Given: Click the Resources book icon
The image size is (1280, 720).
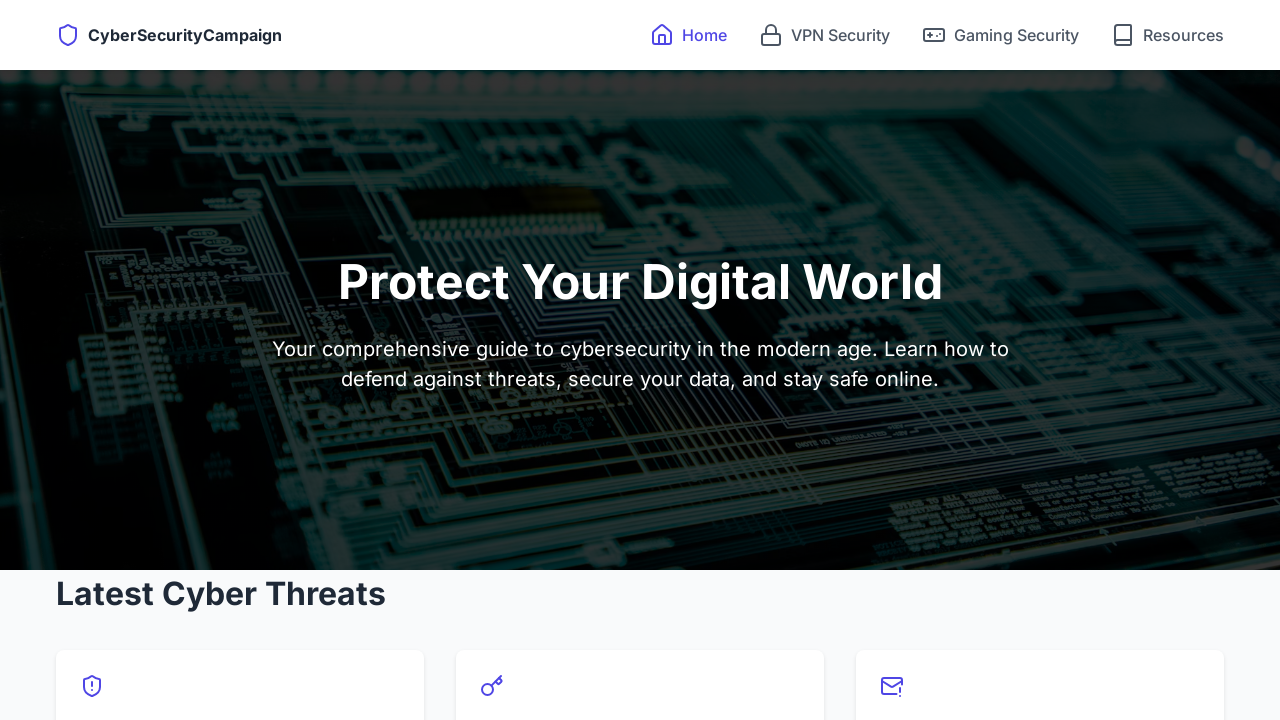Looking at the screenshot, I should (1123, 35).
